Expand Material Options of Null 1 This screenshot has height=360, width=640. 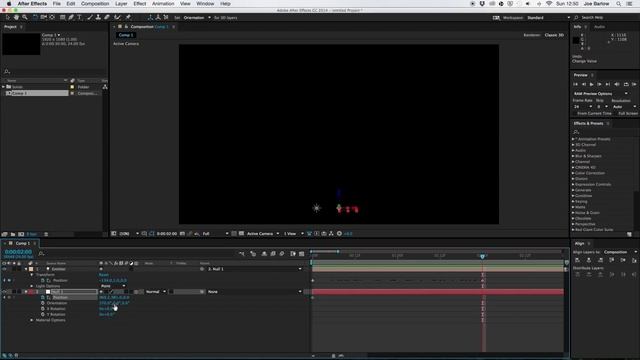tap(32, 320)
